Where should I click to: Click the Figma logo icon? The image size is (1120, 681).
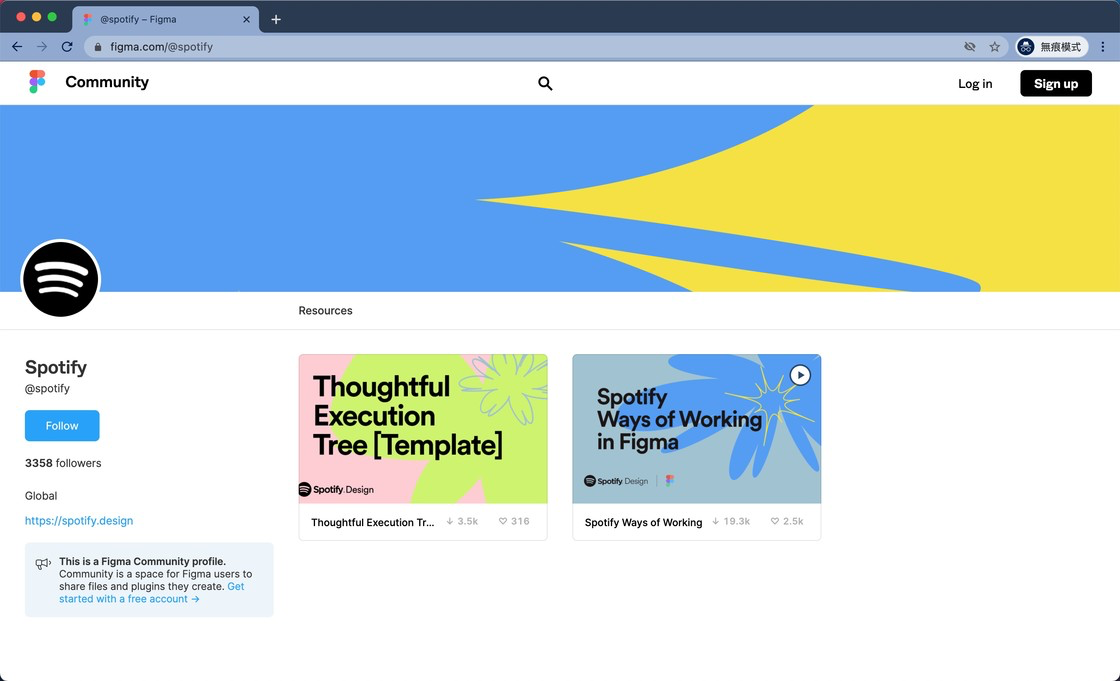[37, 82]
